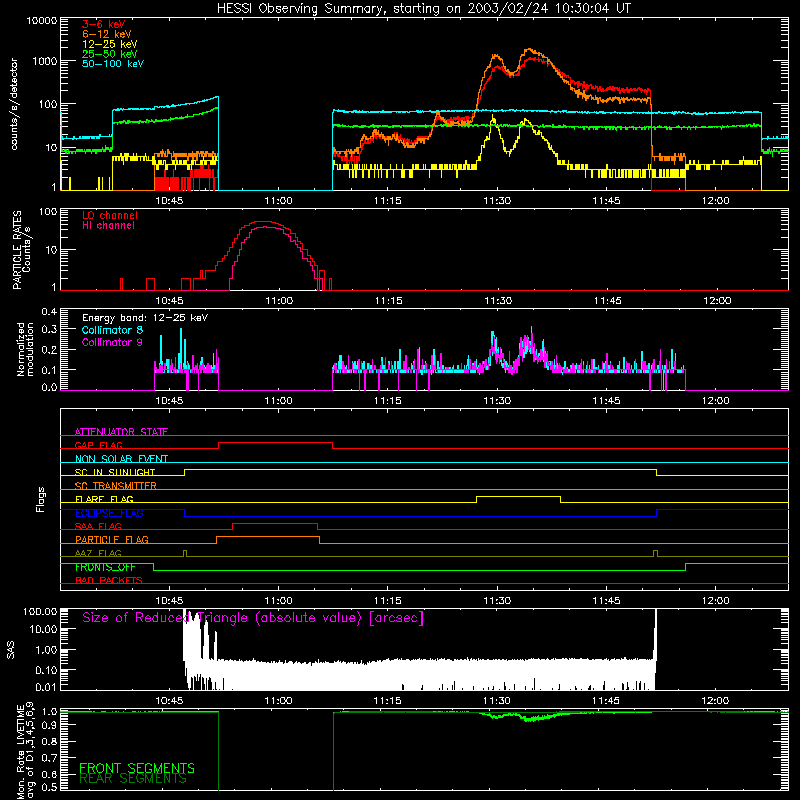
Task: Select the 6-12 keV legend label
Action: (x=107, y=34)
